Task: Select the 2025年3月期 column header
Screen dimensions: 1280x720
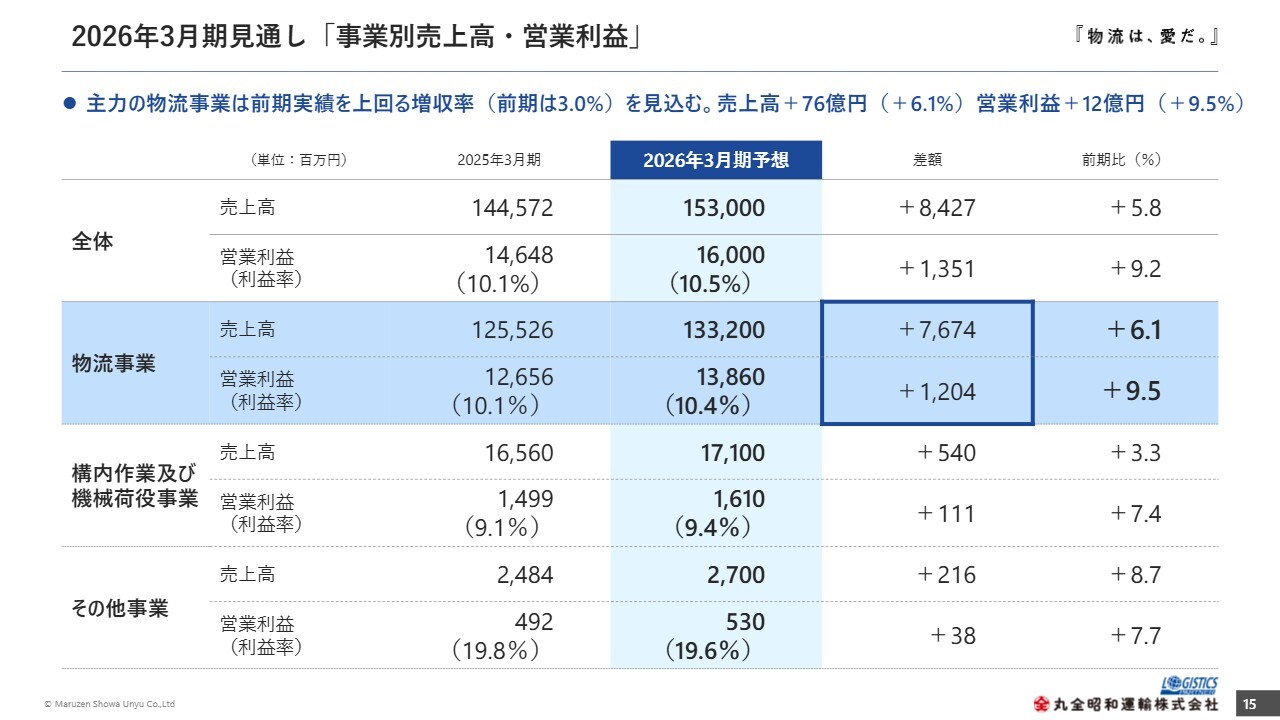Action: 499,160
